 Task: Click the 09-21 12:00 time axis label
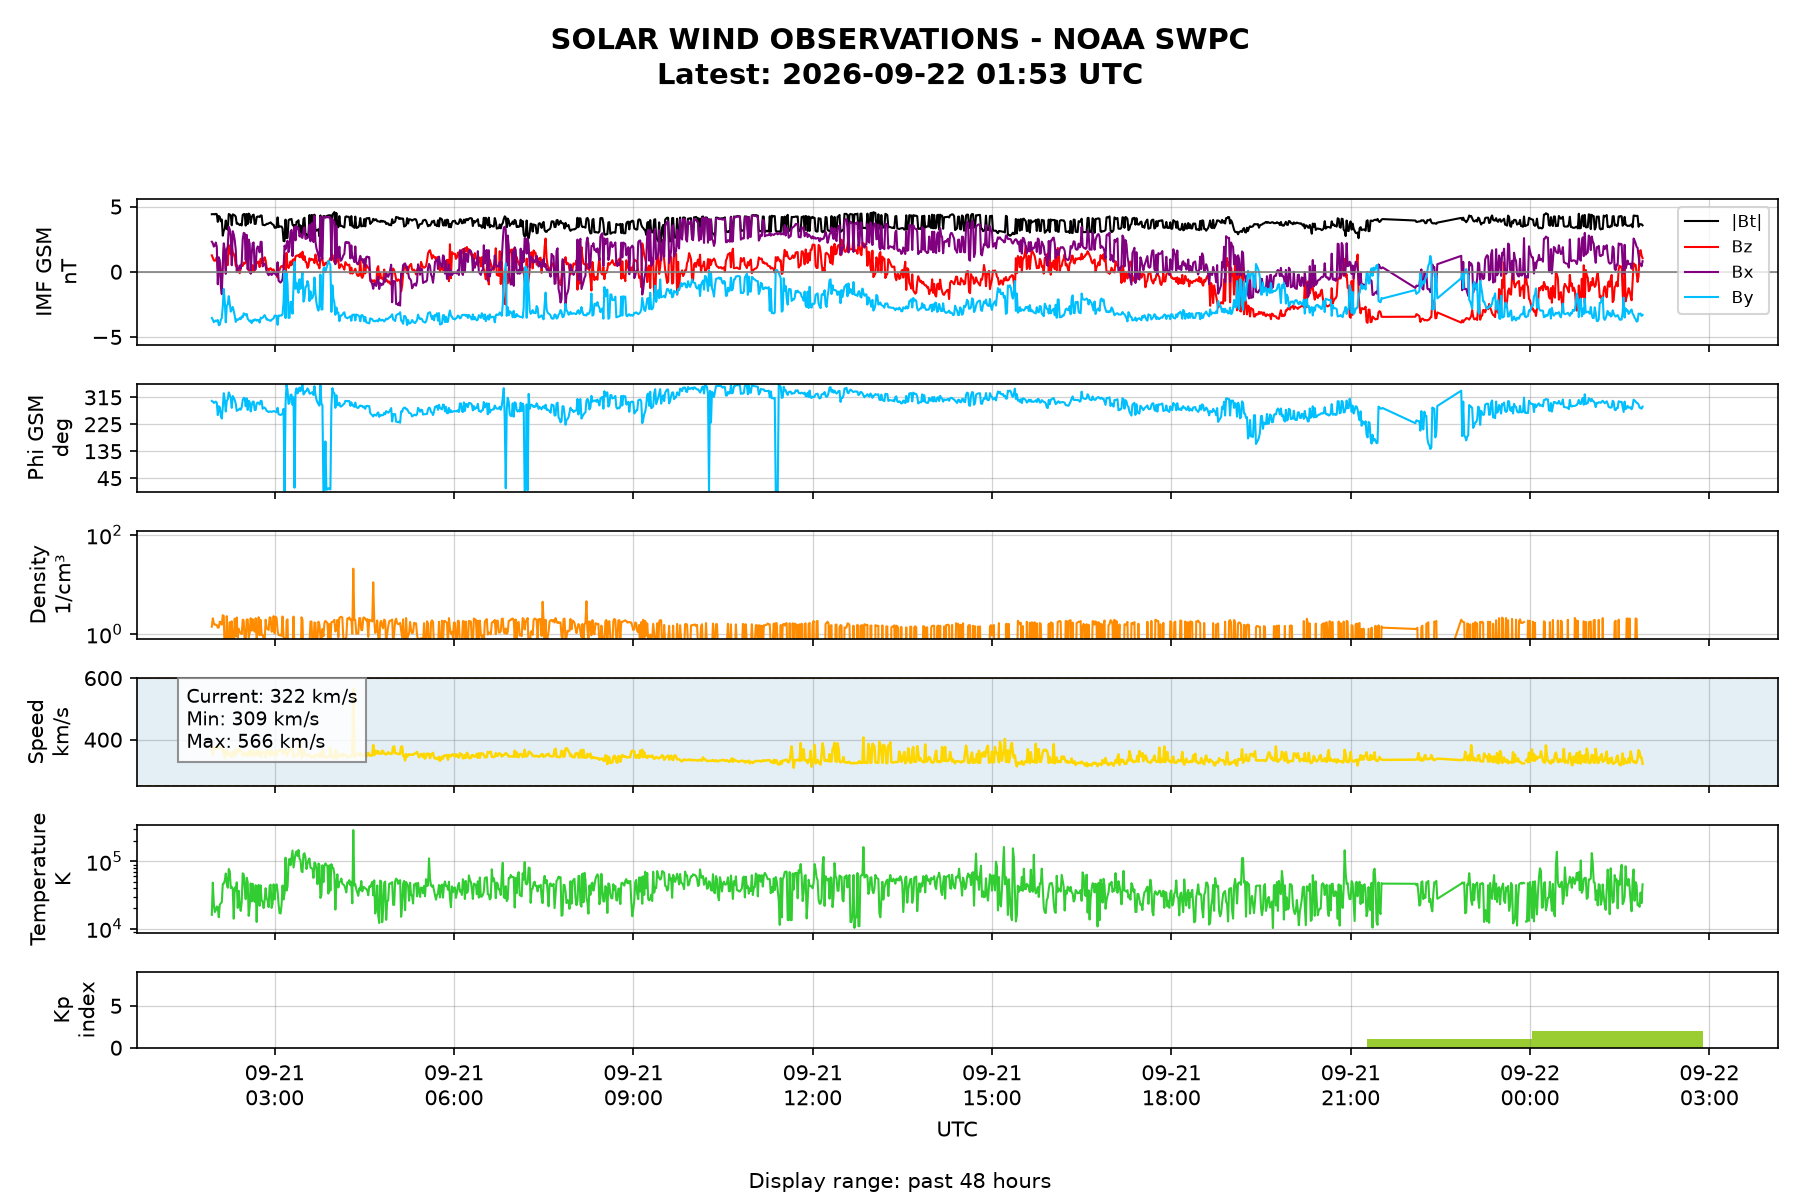pos(813,1086)
